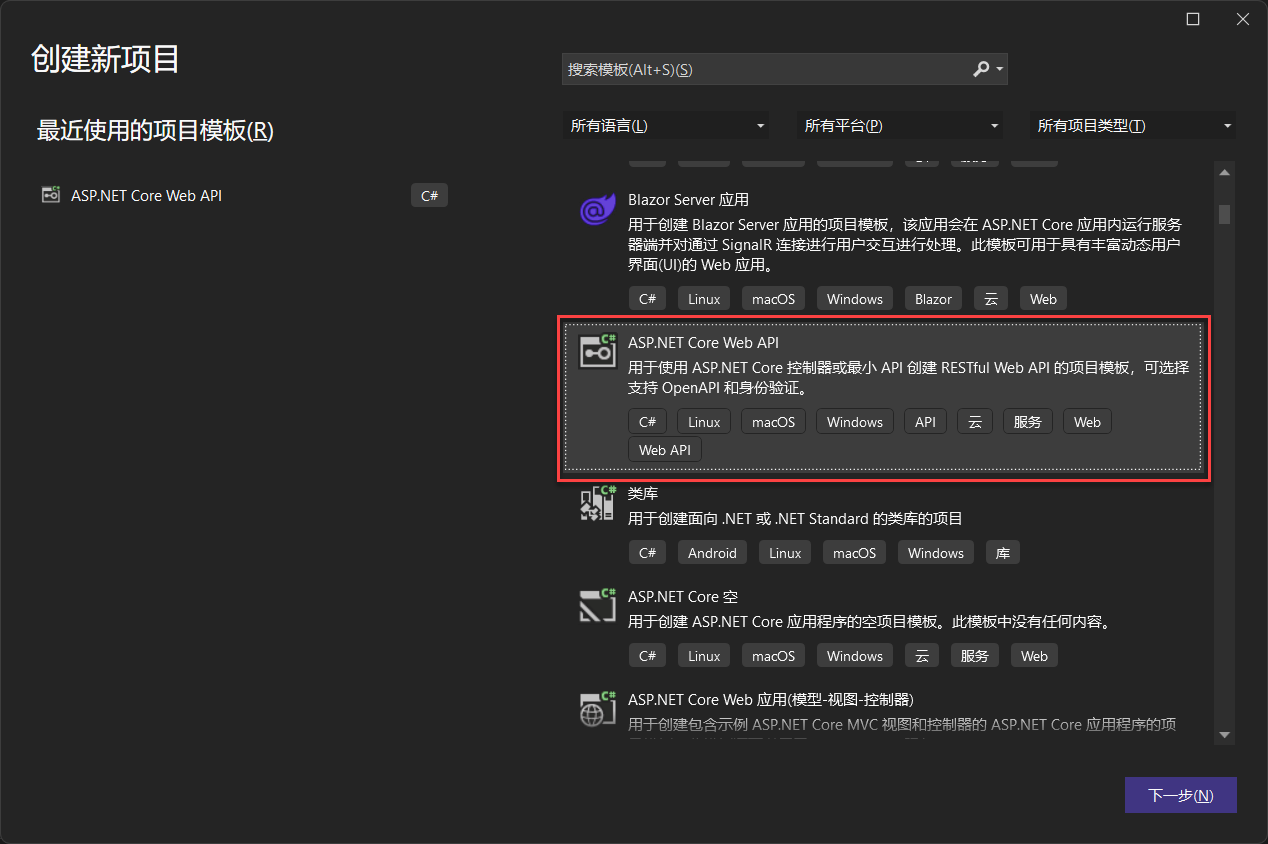Click the C# tag beside the recent template
The image size is (1268, 844).
click(x=429, y=195)
